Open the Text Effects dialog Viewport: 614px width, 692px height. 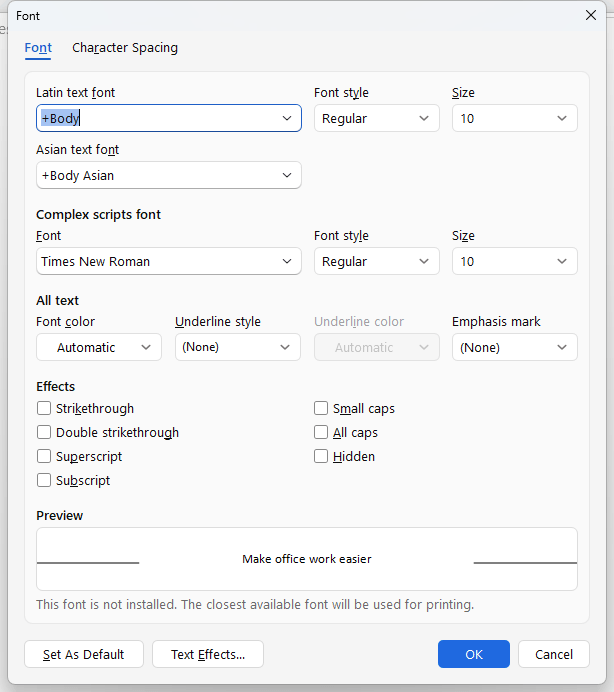tap(207, 654)
